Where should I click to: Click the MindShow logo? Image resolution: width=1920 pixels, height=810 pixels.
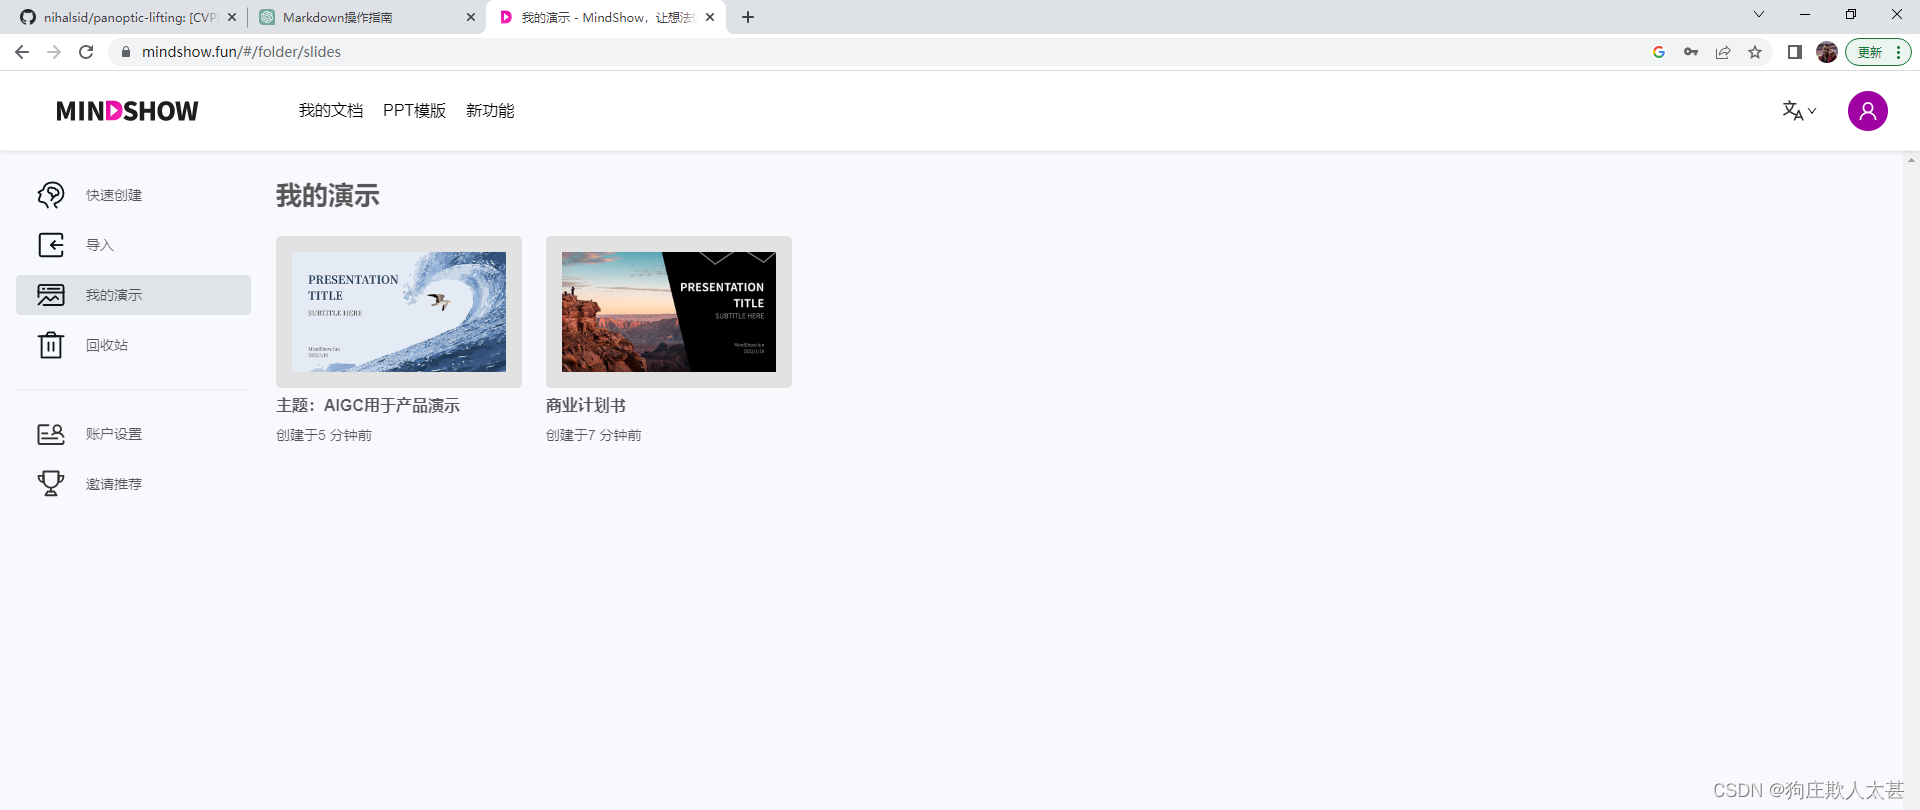pos(127,111)
